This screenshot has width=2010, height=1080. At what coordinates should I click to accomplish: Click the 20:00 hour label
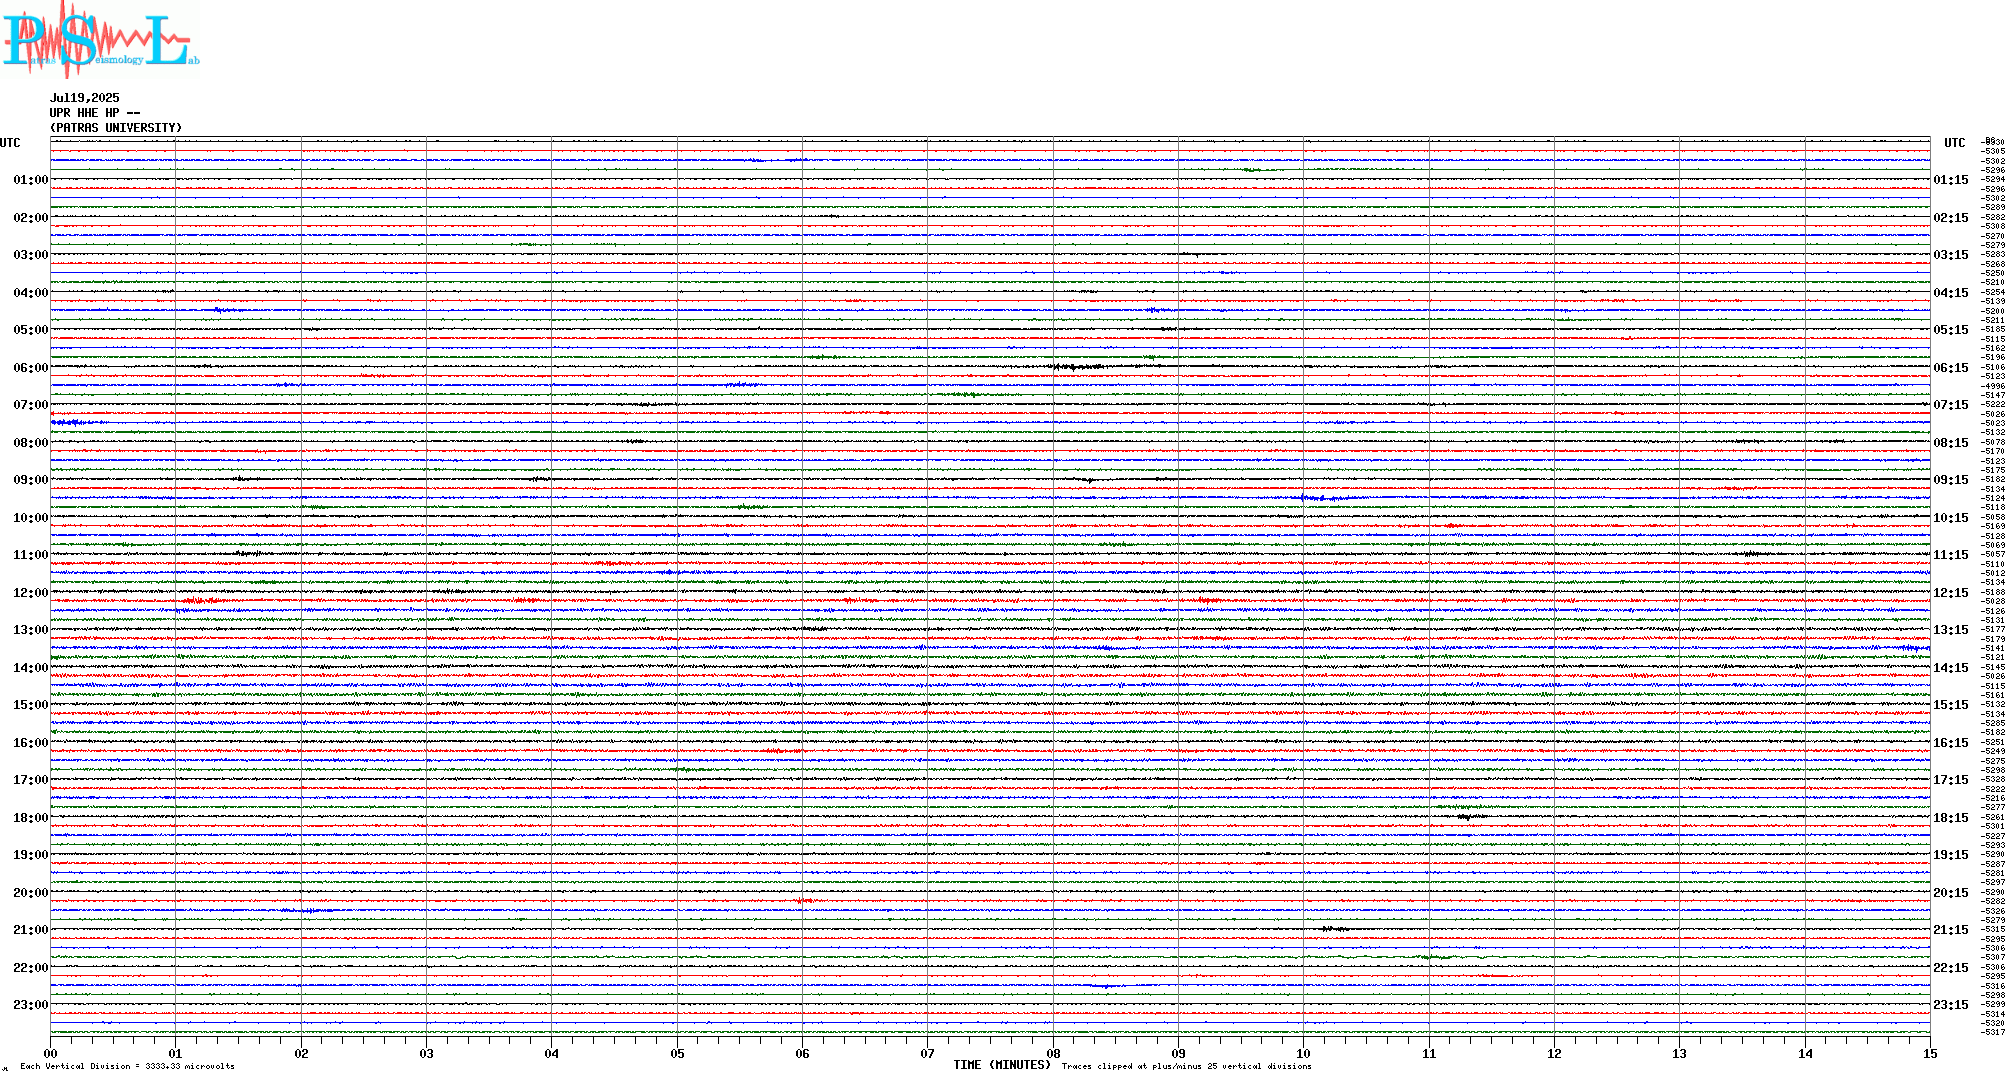pyautogui.click(x=30, y=893)
